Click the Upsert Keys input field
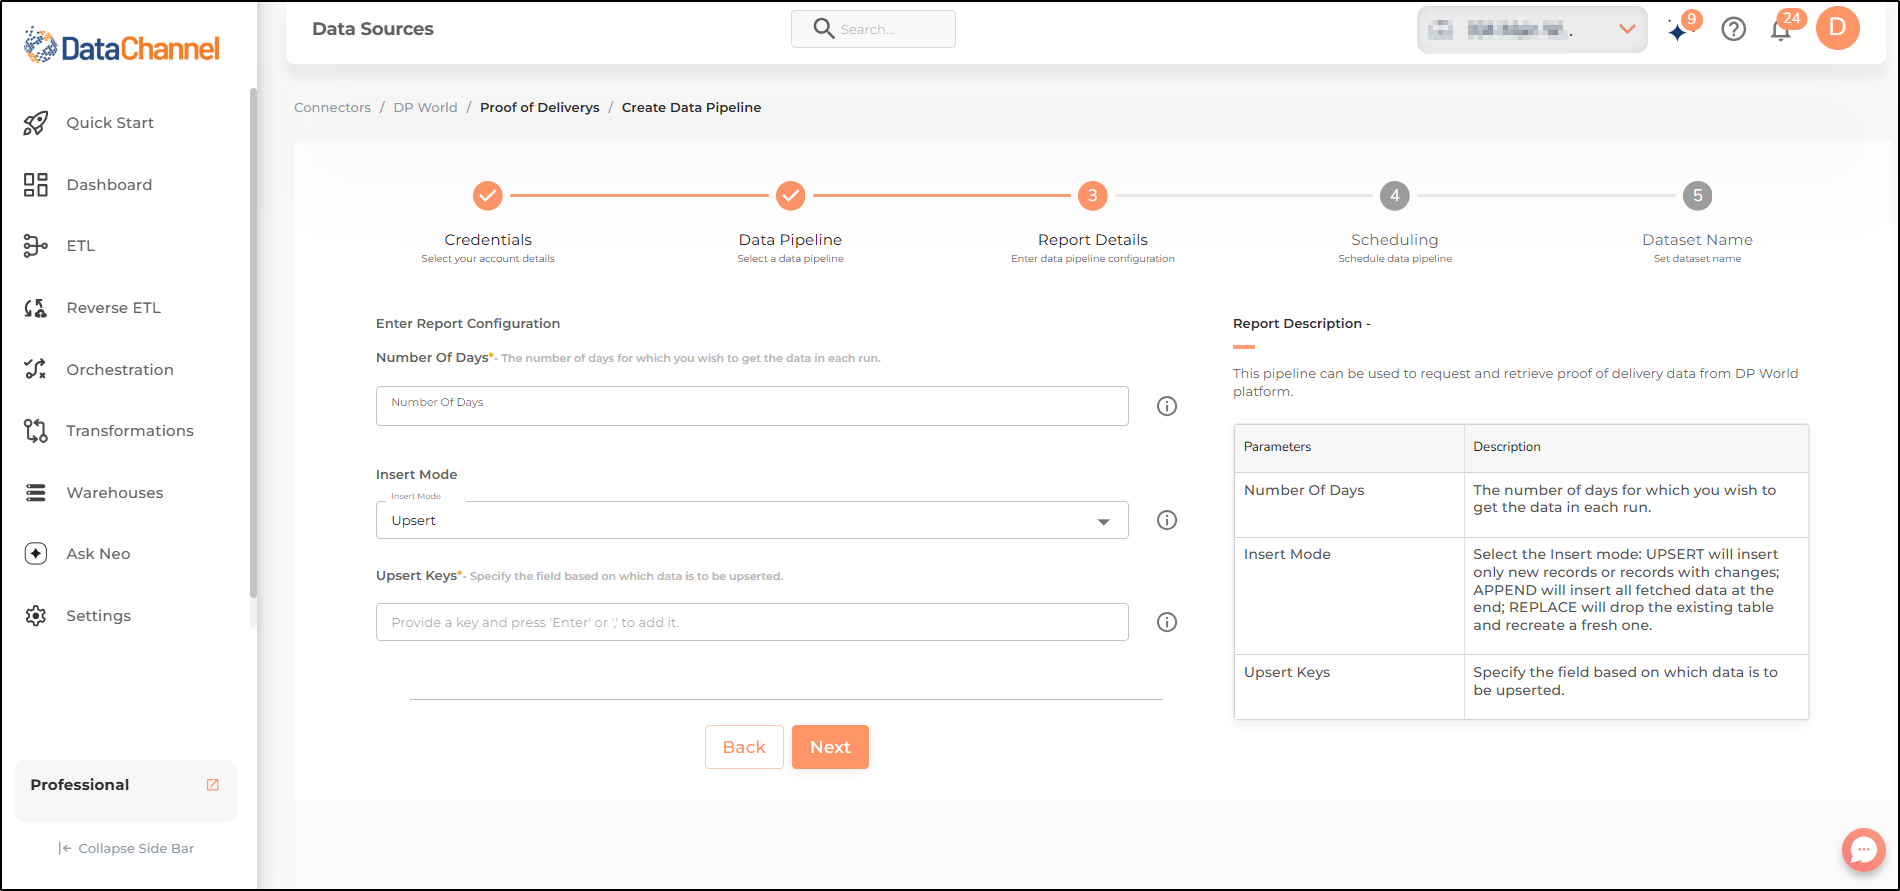This screenshot has width=1900, height=891. 752,622
